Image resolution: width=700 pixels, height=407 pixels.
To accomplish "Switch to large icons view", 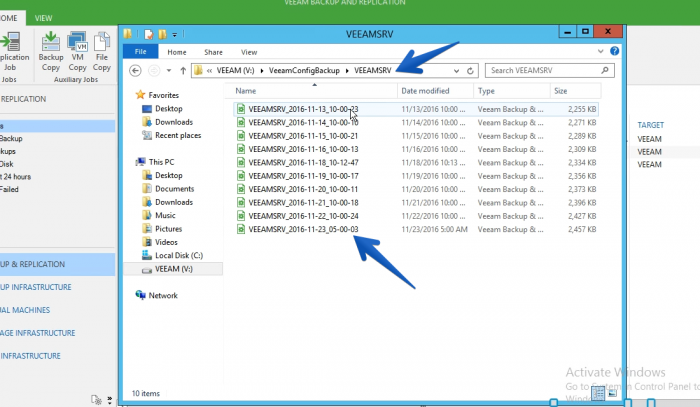I will click(612, 393).
